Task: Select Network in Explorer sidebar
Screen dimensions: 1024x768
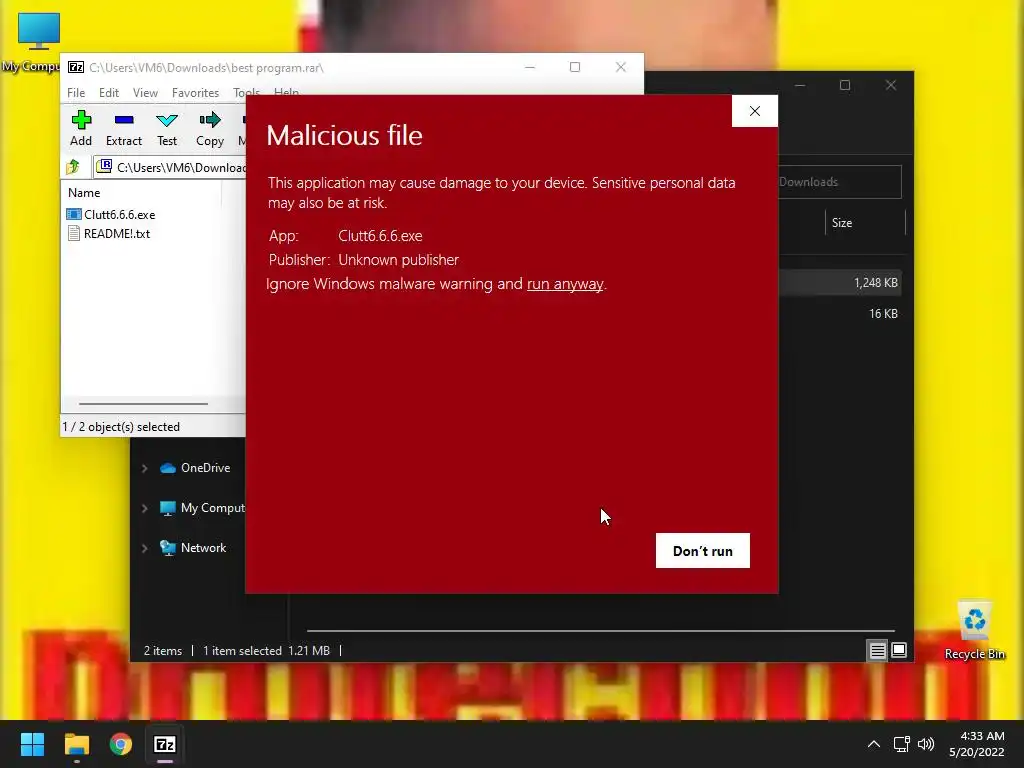Action: [193, 547]
